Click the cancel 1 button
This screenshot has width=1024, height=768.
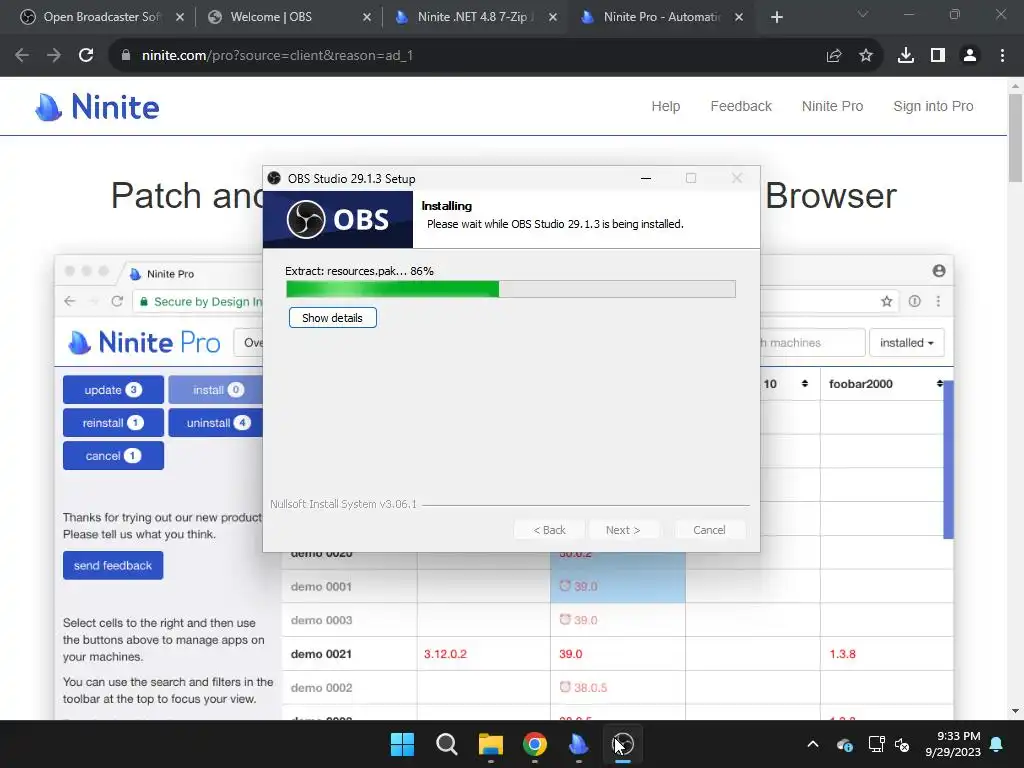pyautogui.click(x=113, y=456)
